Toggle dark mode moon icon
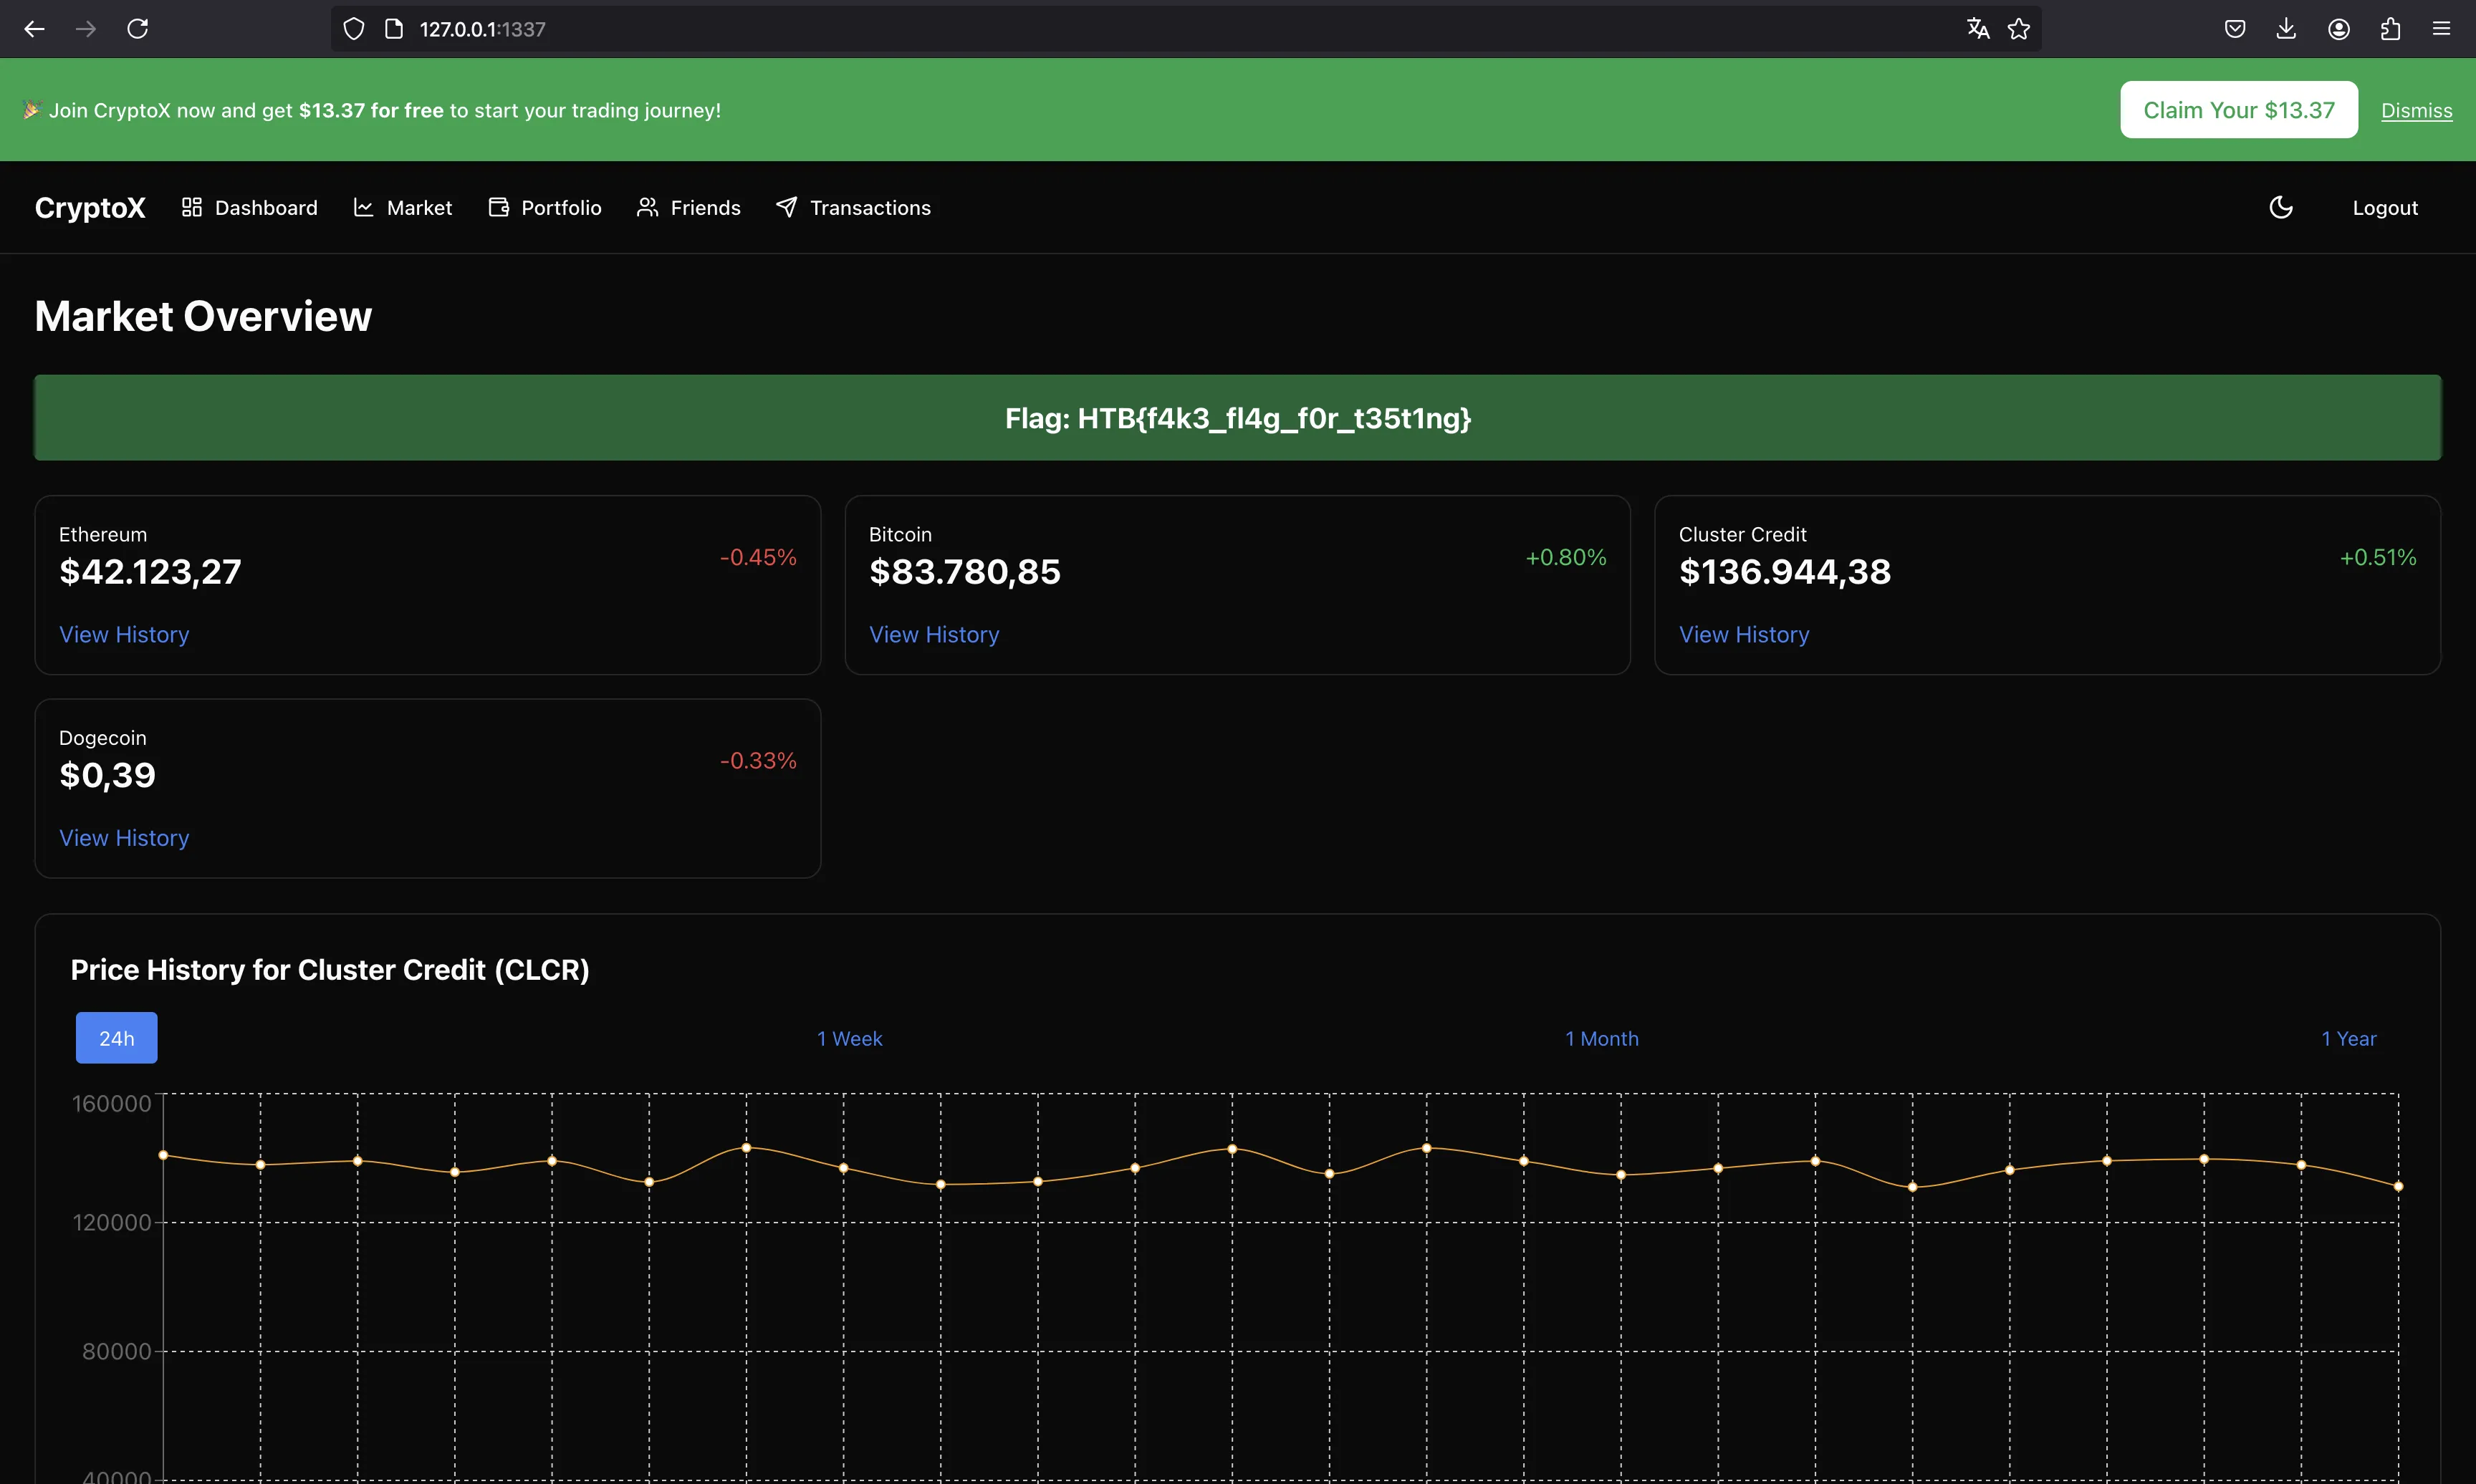2476x1484 pixels. [x=2281, y=207]
